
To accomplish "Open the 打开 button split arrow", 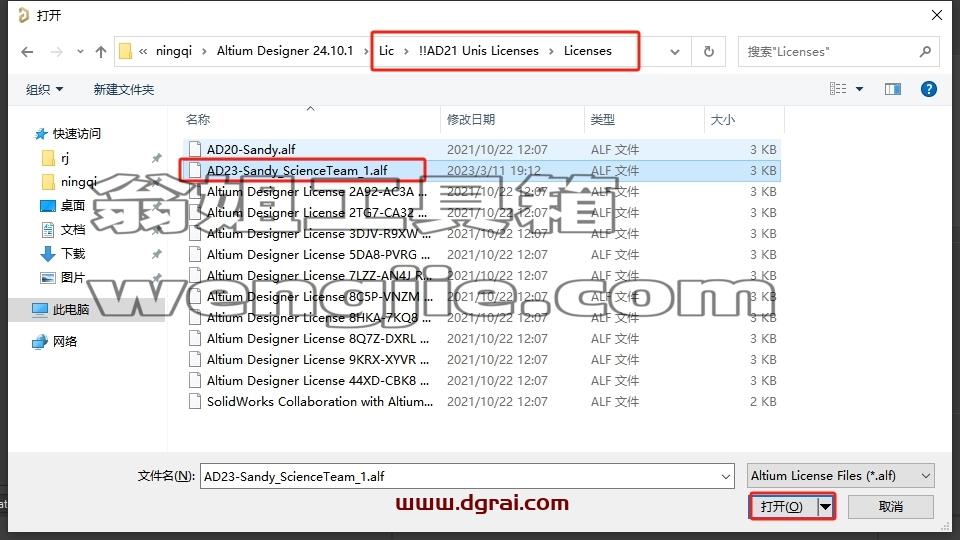I will coord(825,507).
